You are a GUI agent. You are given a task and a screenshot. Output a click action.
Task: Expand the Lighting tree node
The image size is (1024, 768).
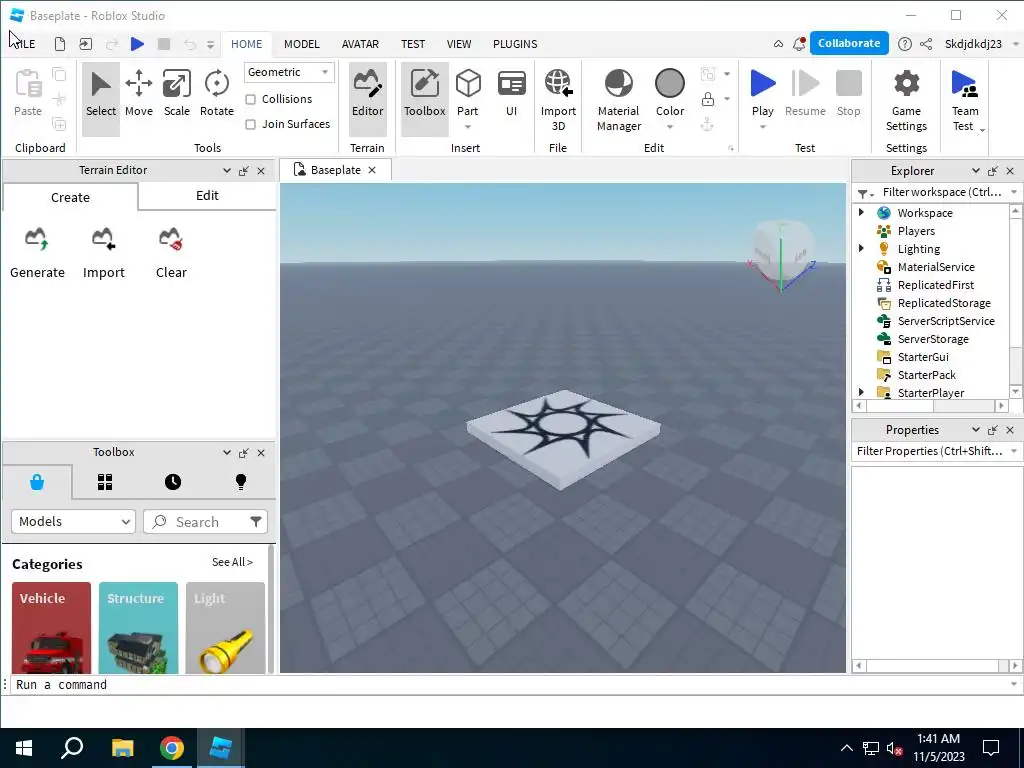(x=861, y=248)
